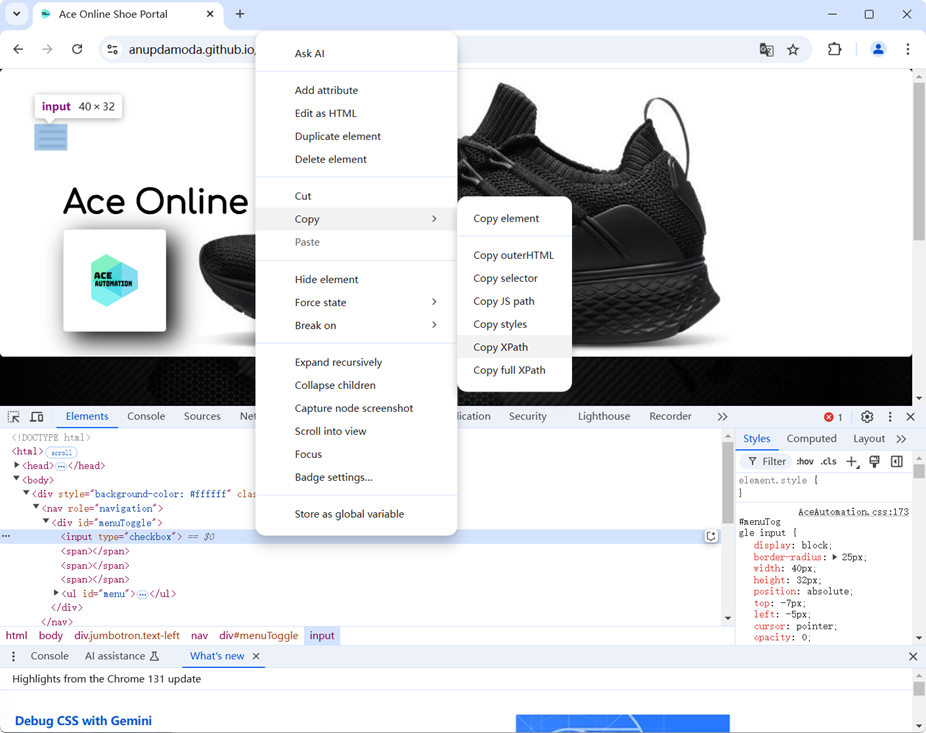This screenshot has height=733, width=926.
Task: Select Hide element option
Action: tap(356, 279)
